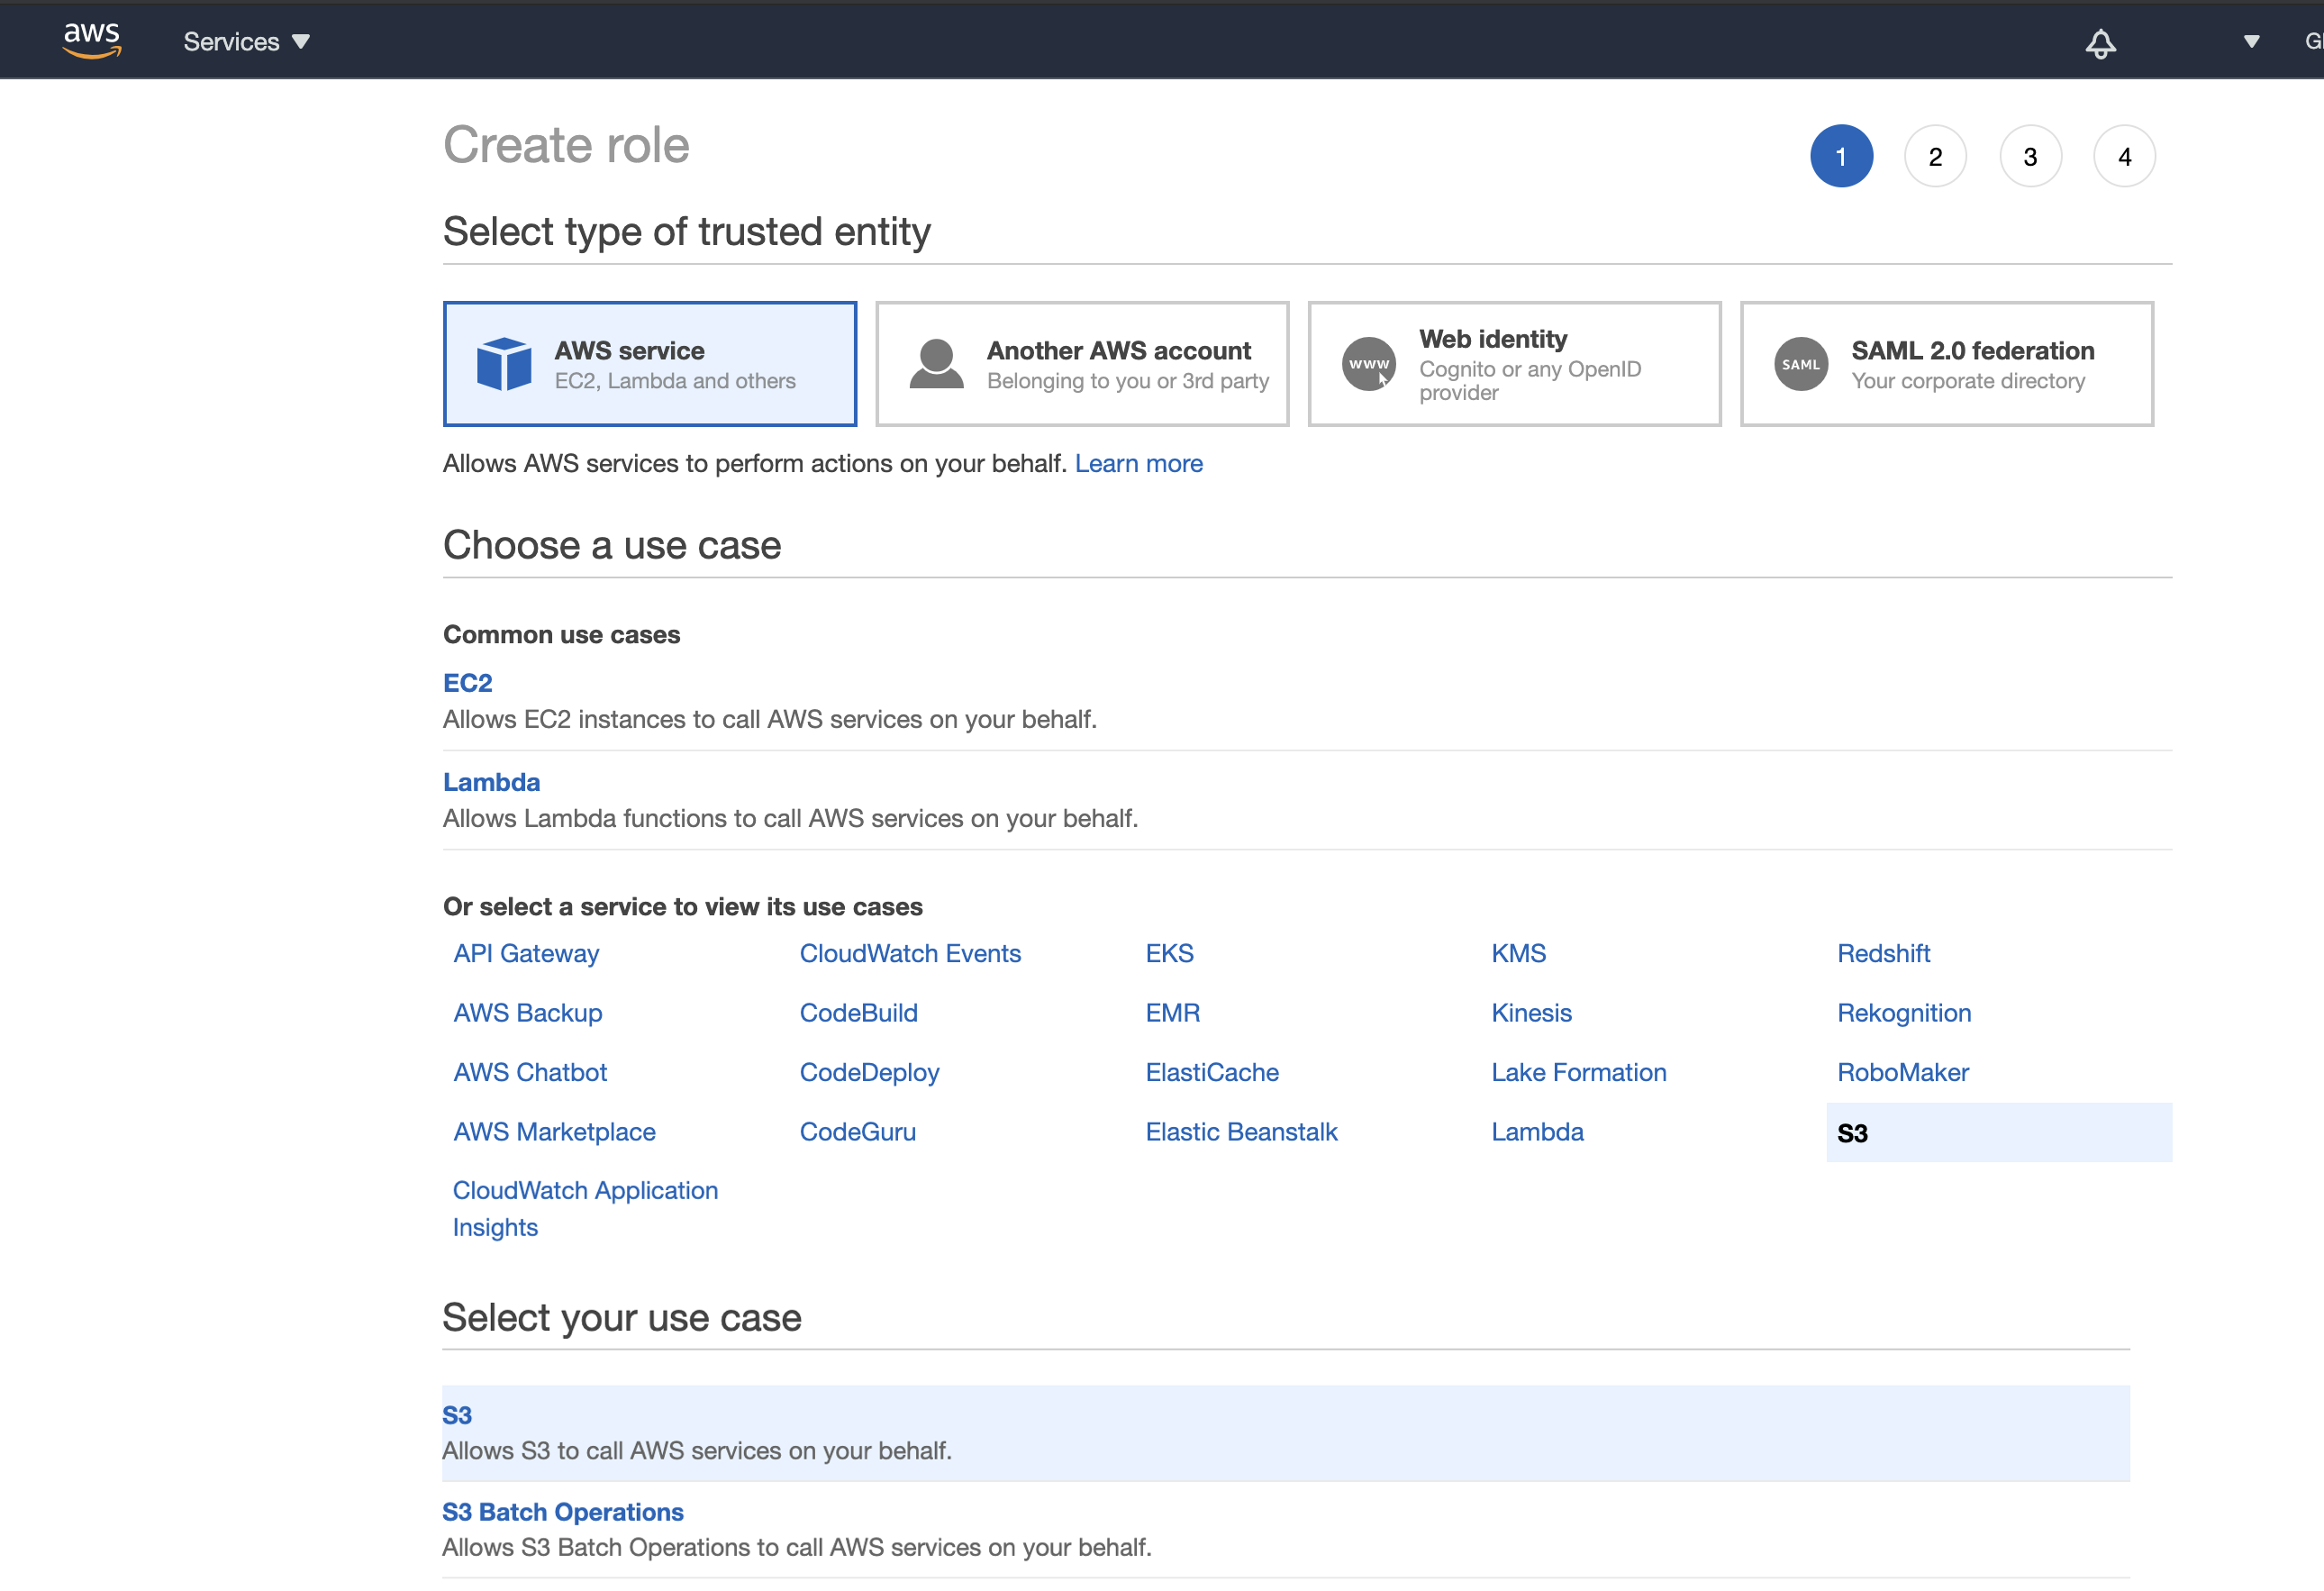This screenshot has height=1591, width=2324.
Task: Click the Web identity WWW icon
Action: pyautogui.click(x=1368, y=364)
